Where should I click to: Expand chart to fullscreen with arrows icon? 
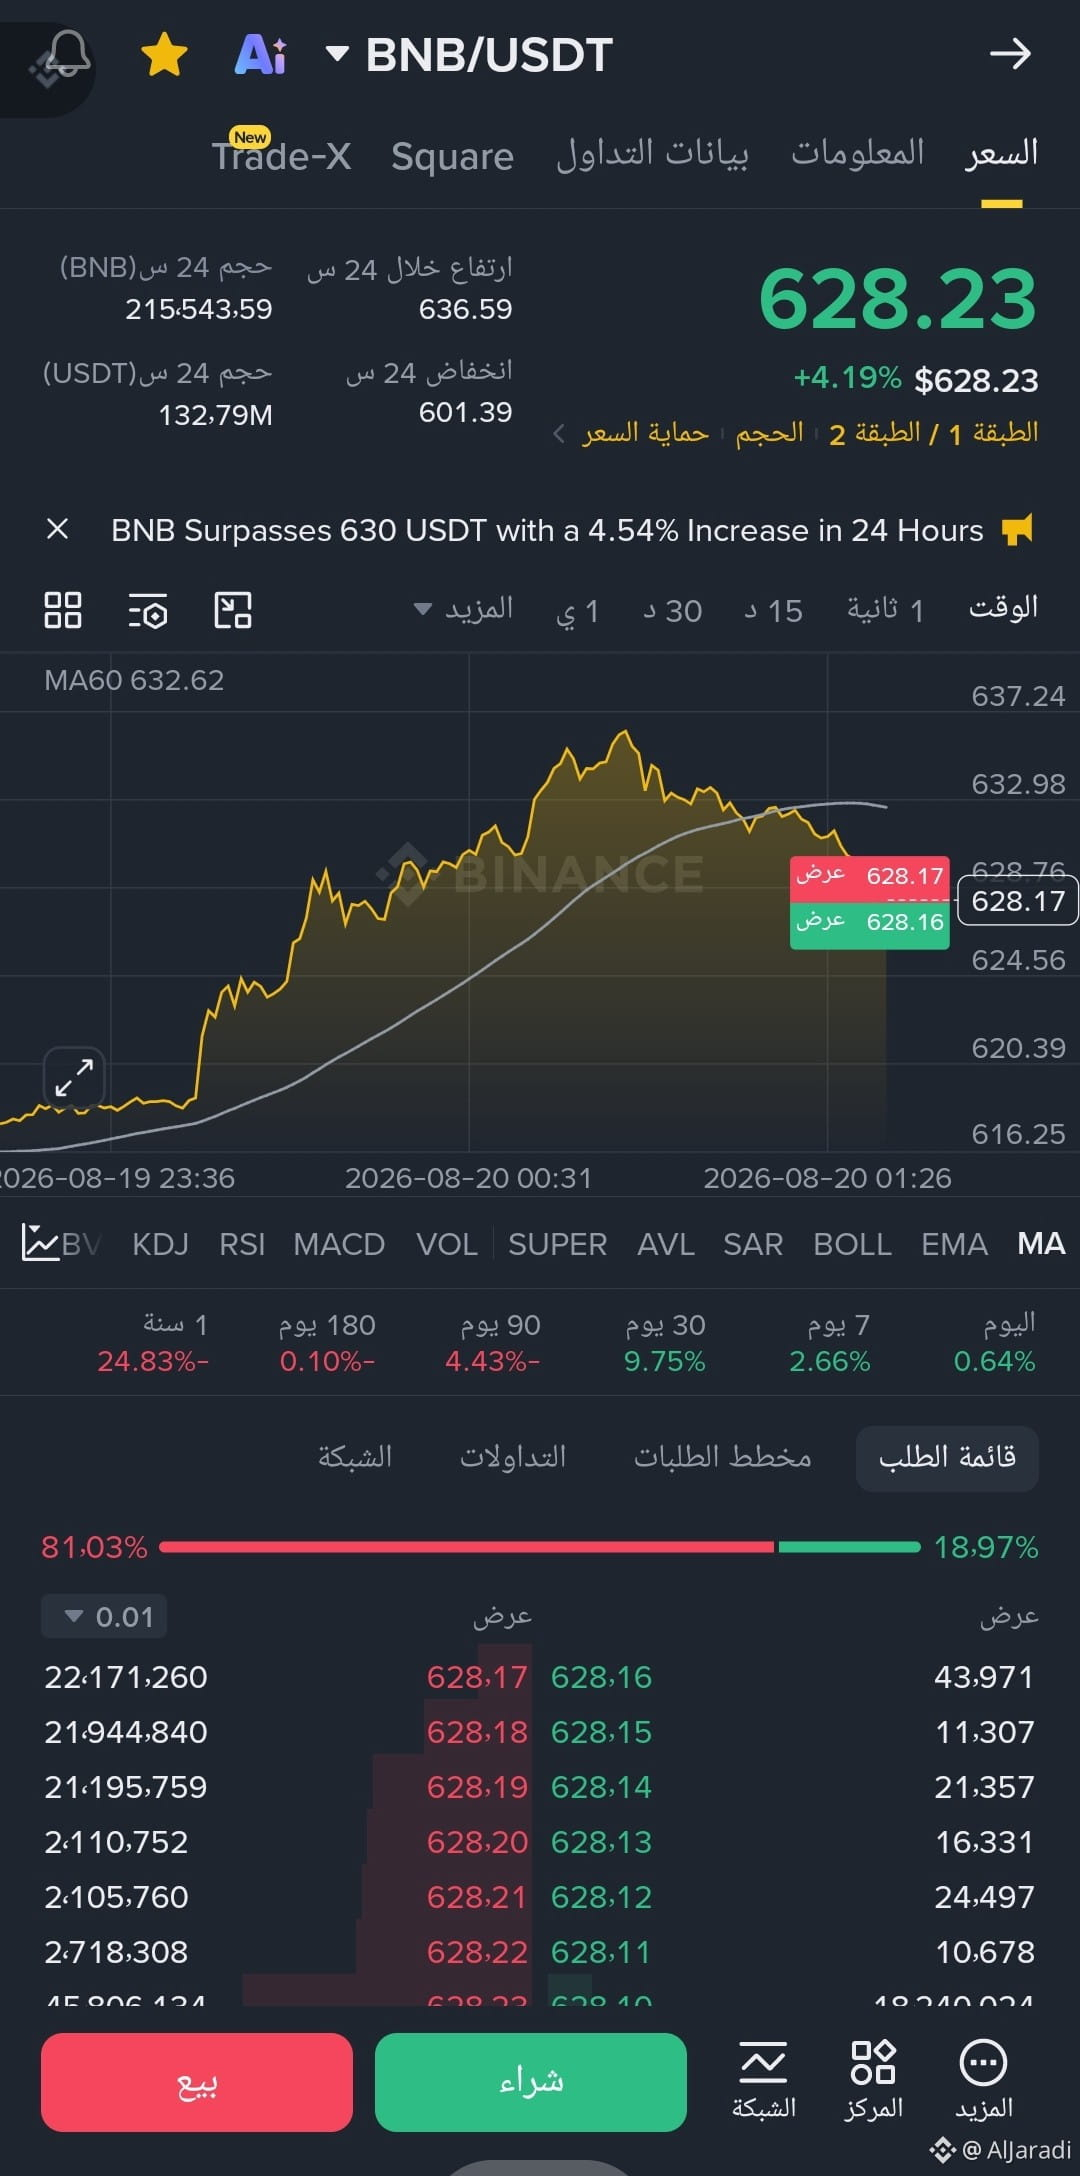pos(74,1077)
